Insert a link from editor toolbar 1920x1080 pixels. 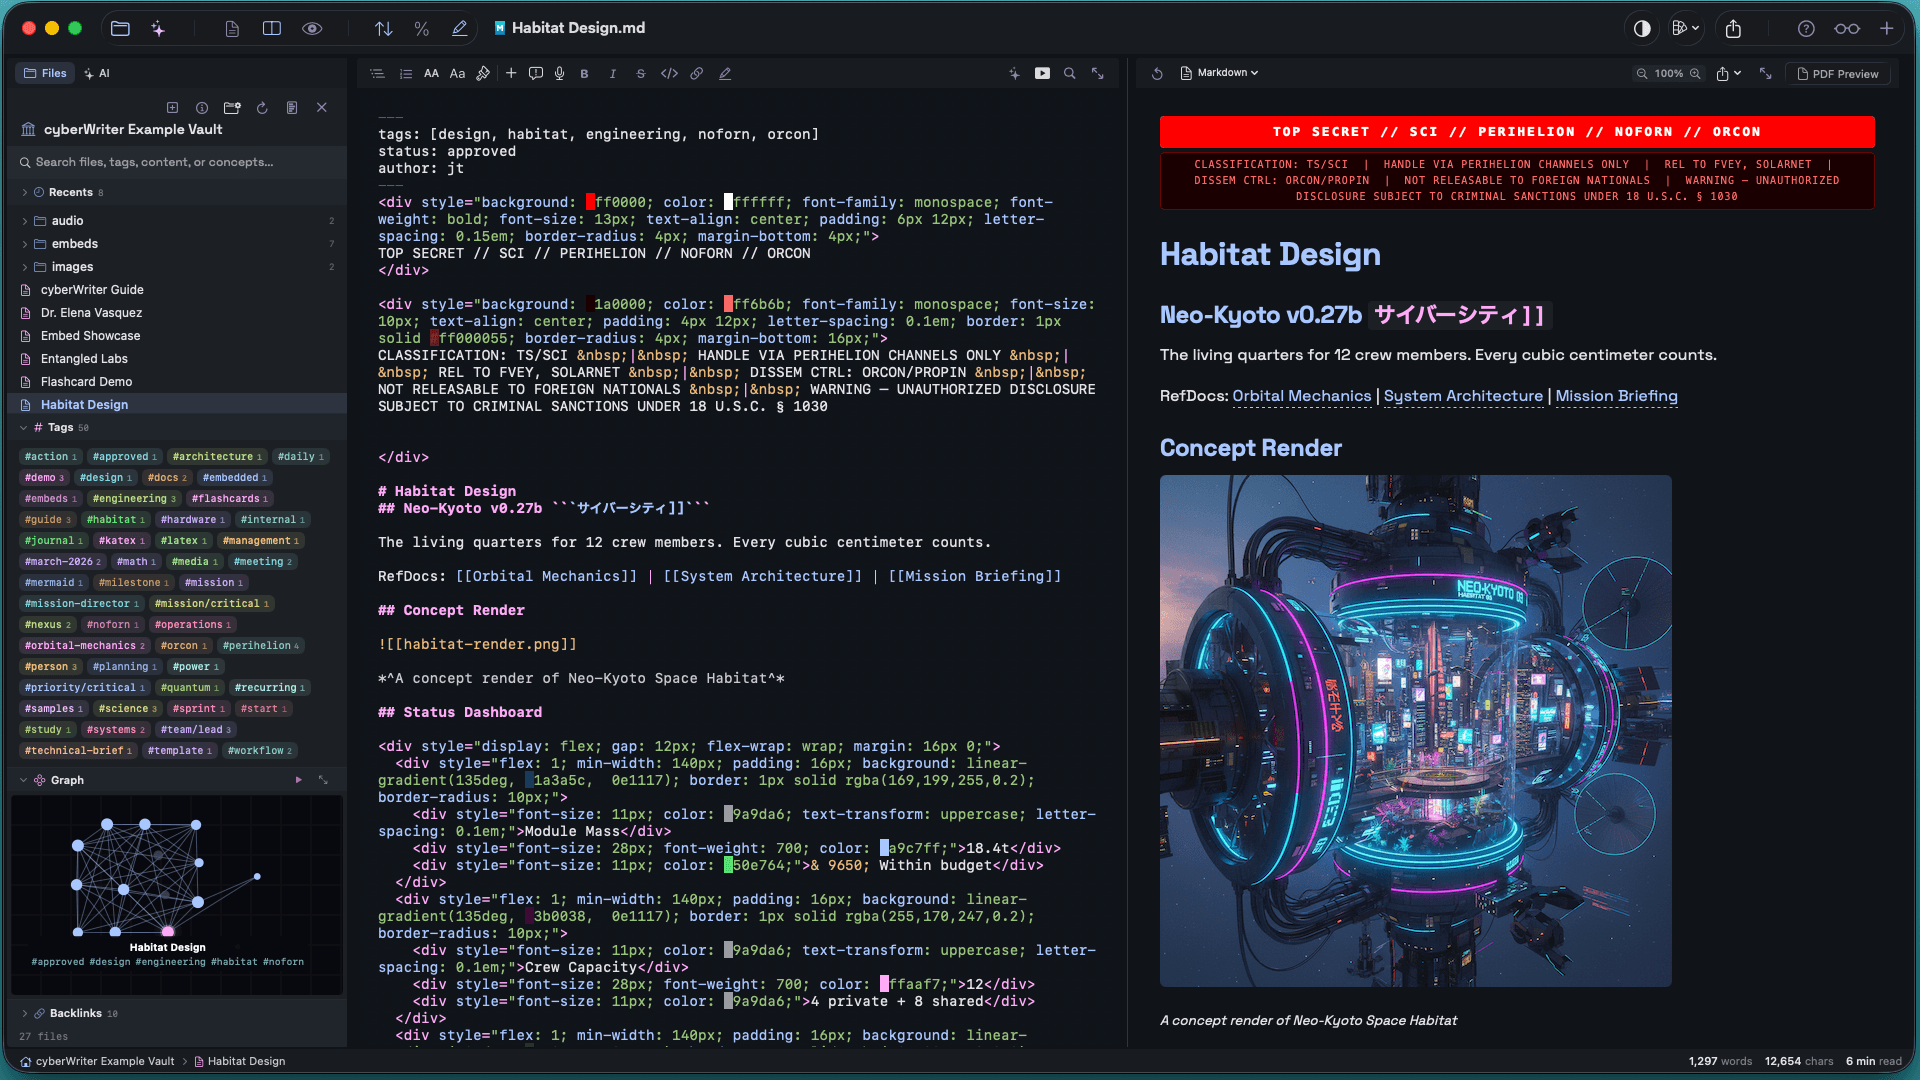click(697, 74)
